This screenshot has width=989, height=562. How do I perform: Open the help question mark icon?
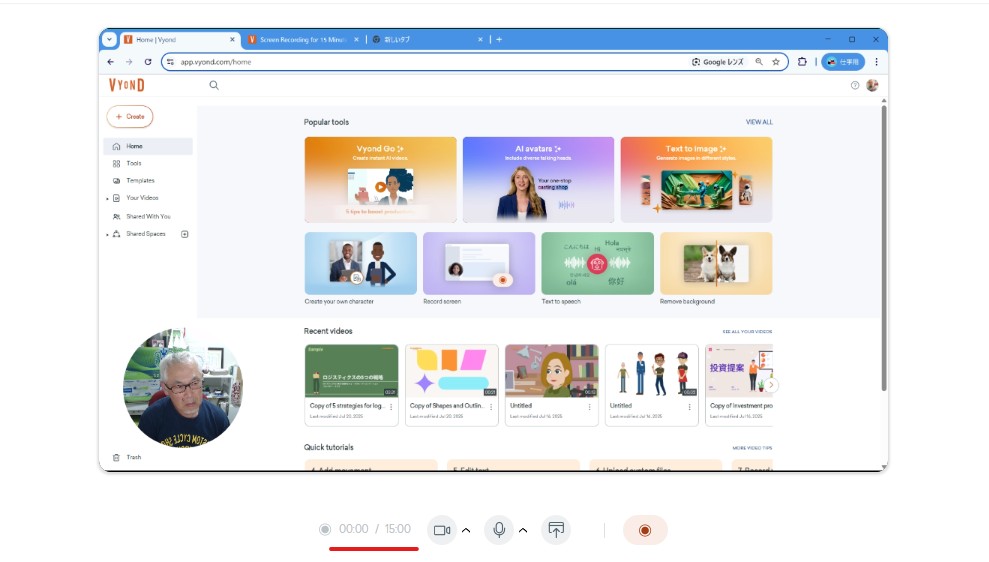tap(855, 85)
